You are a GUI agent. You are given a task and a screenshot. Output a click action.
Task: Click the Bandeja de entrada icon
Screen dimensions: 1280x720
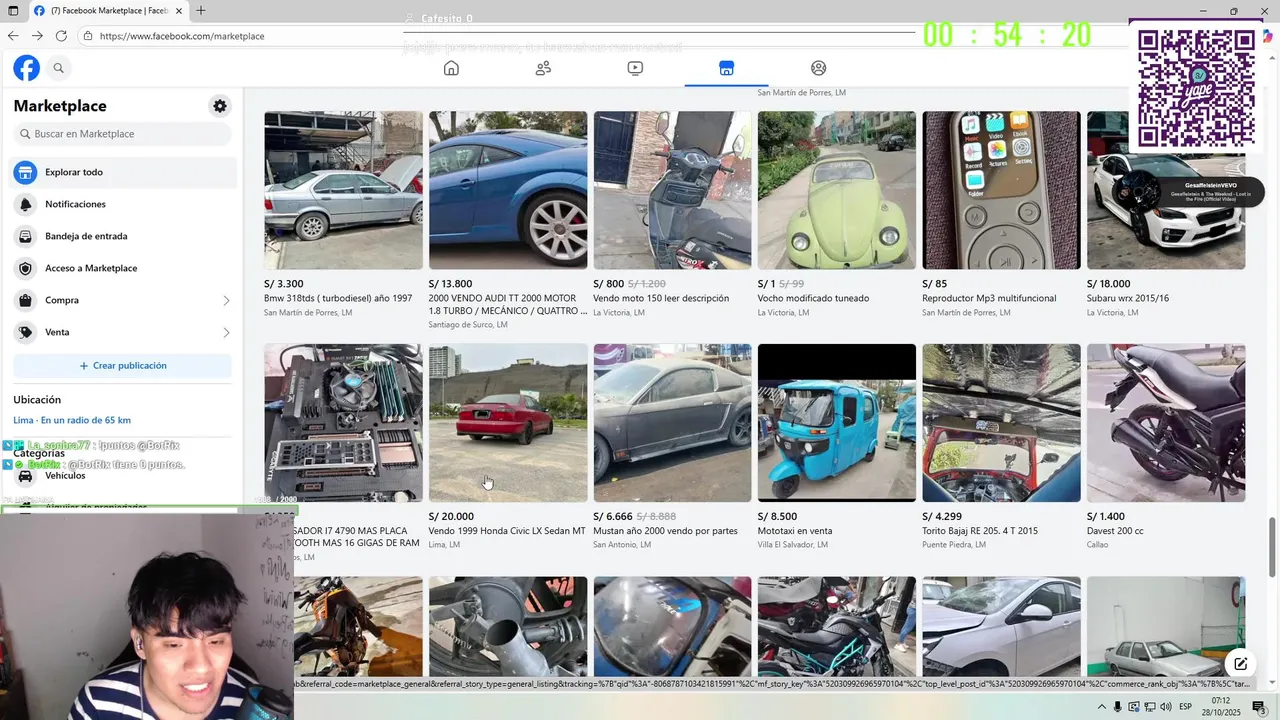[x=25, y=236]
